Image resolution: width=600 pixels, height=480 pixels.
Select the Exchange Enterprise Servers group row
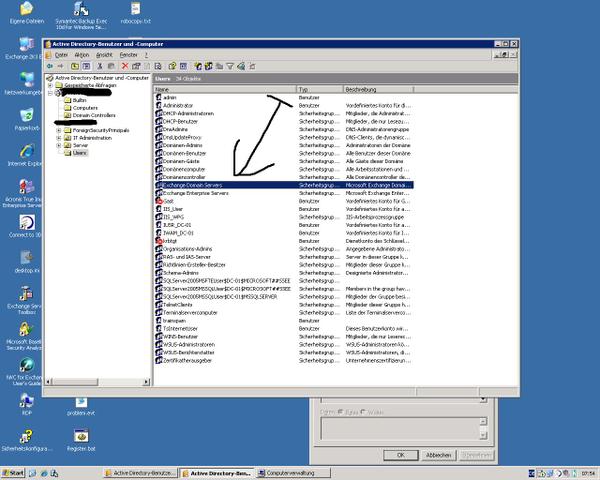click(284, 193)
